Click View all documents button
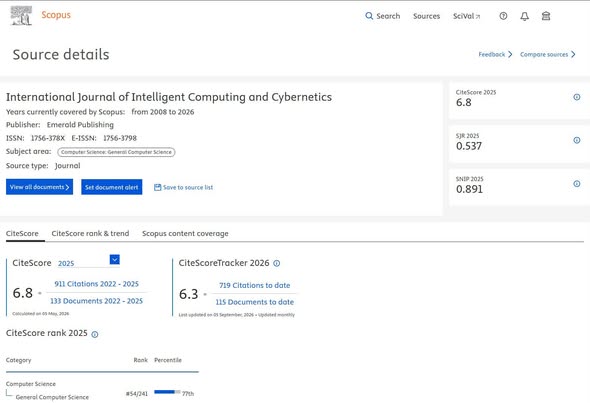590x403 pixels. pos(40,187)
